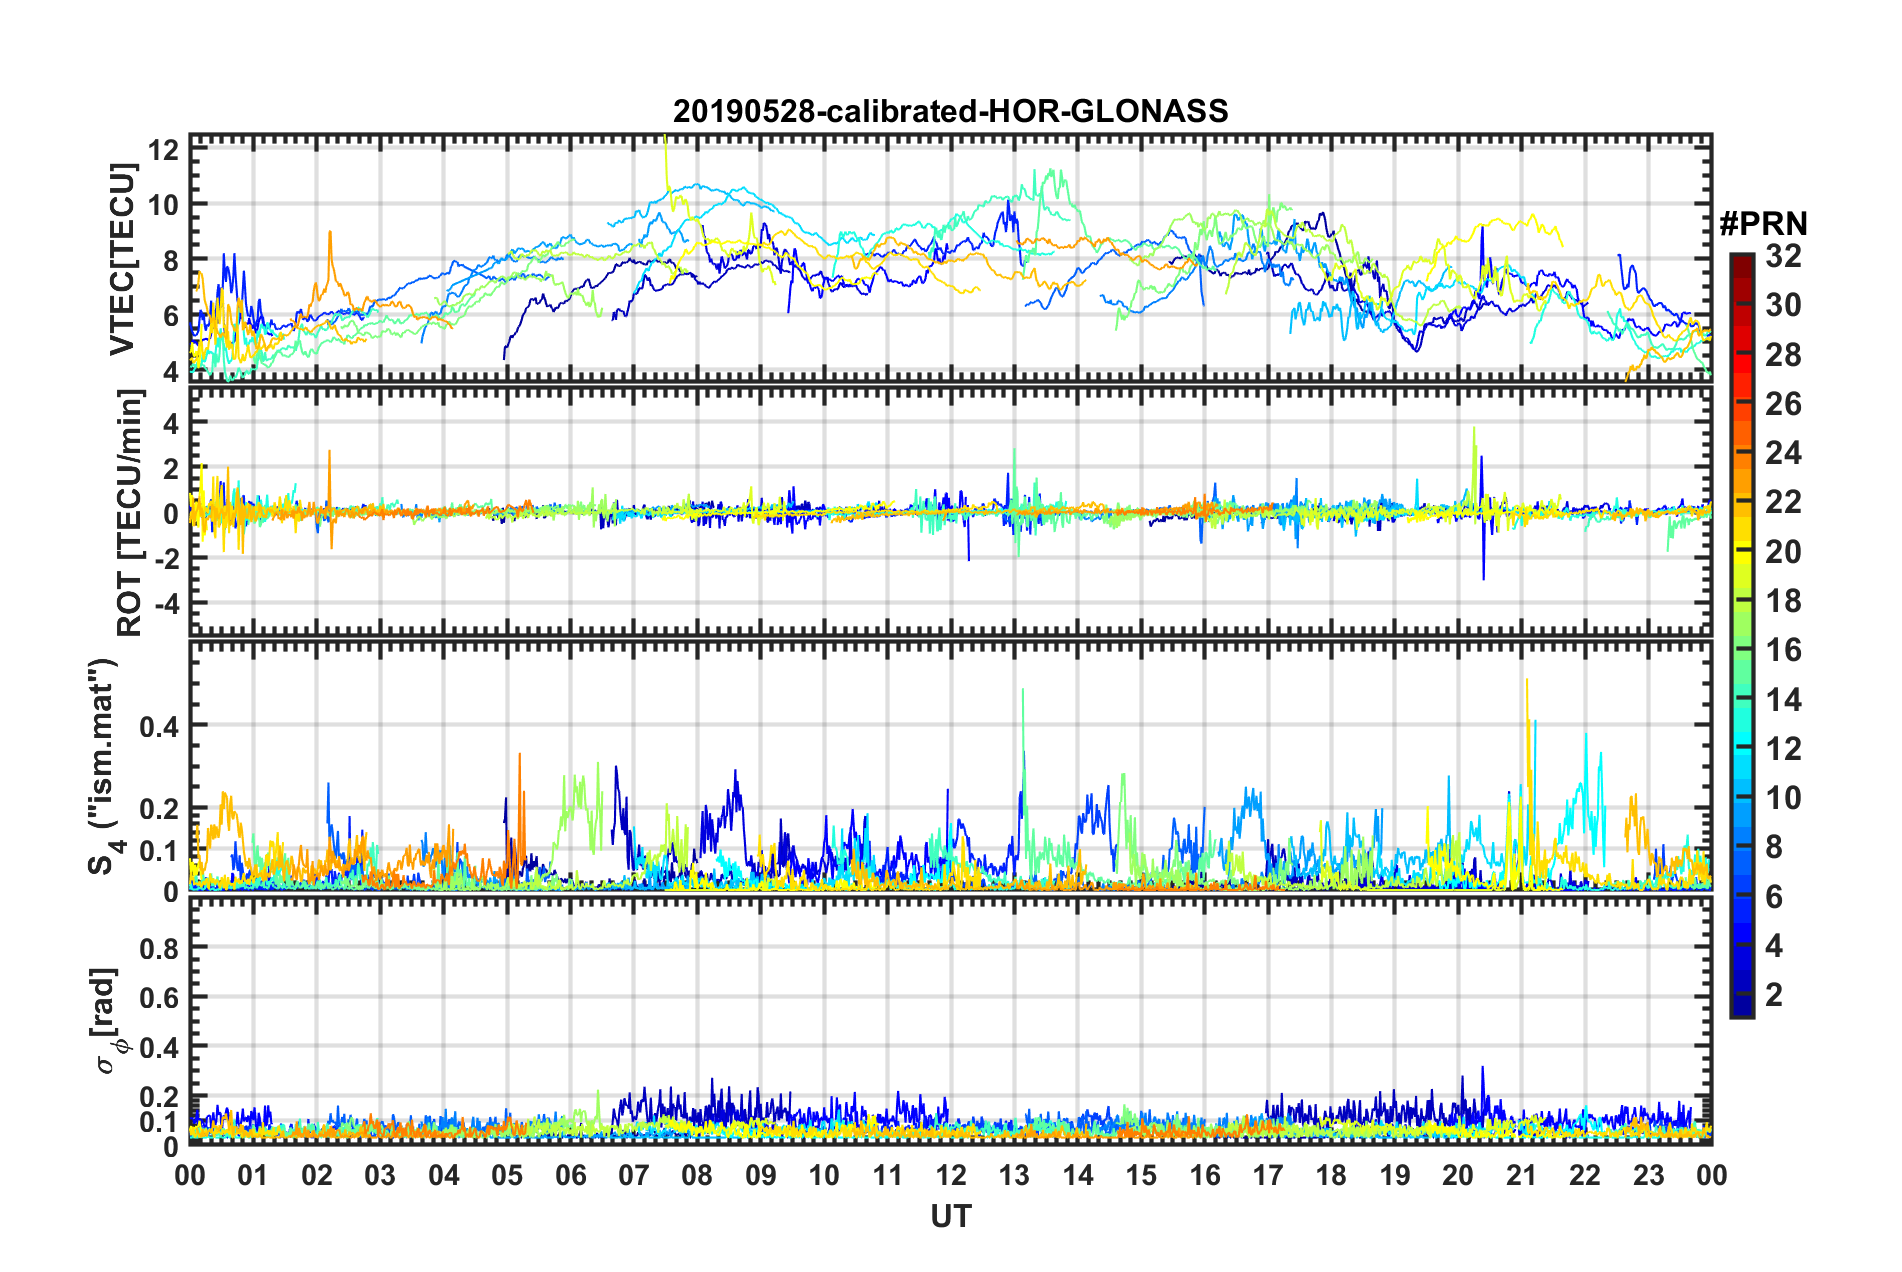
Task: Click the 11 tick on UT axis
Action: coord(888,1175)
